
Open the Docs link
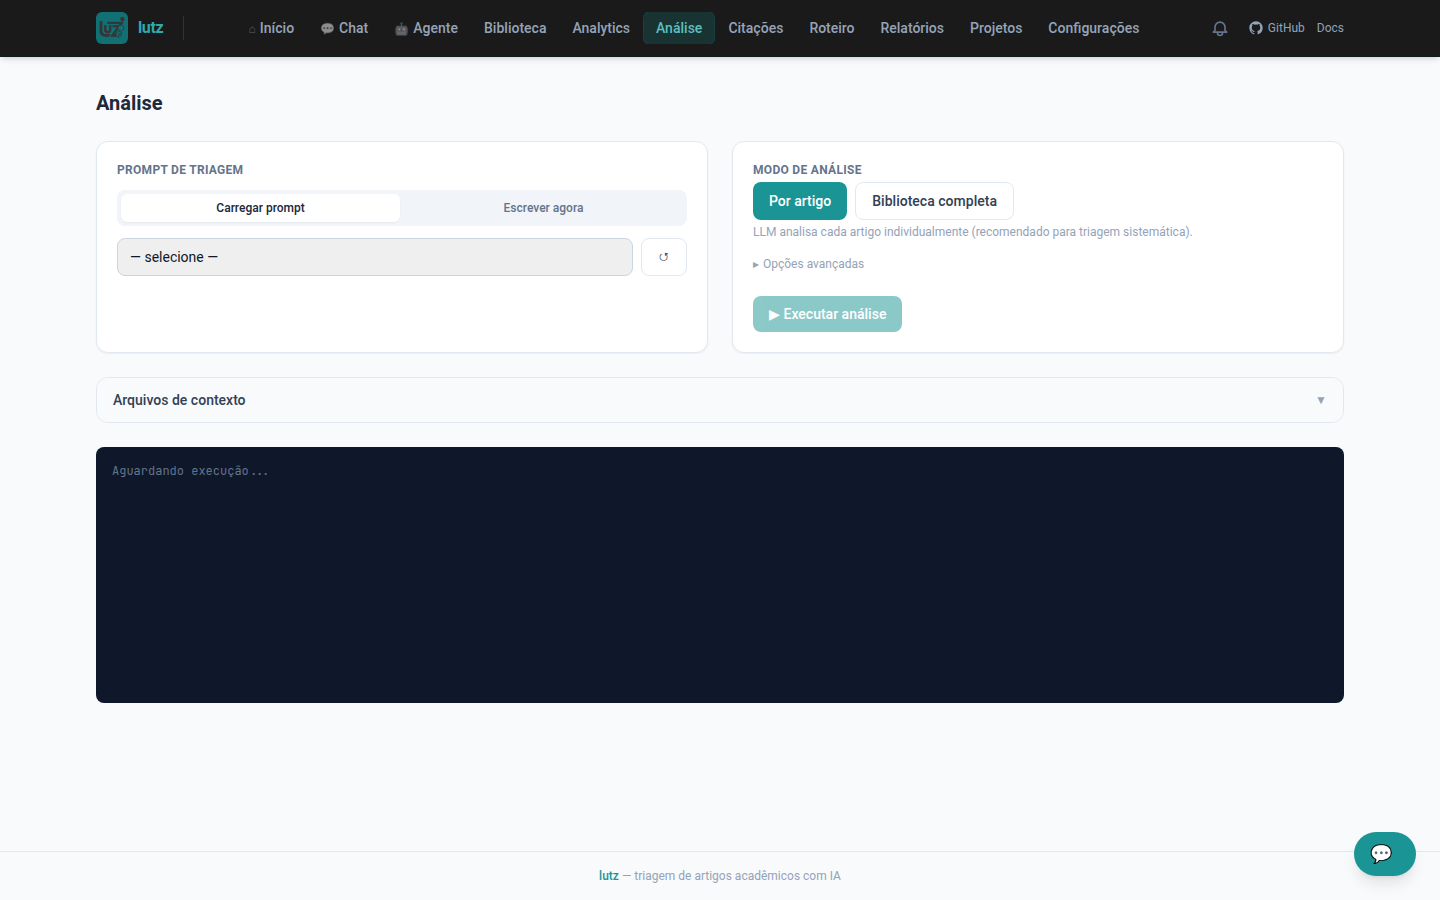(1330, 28)
